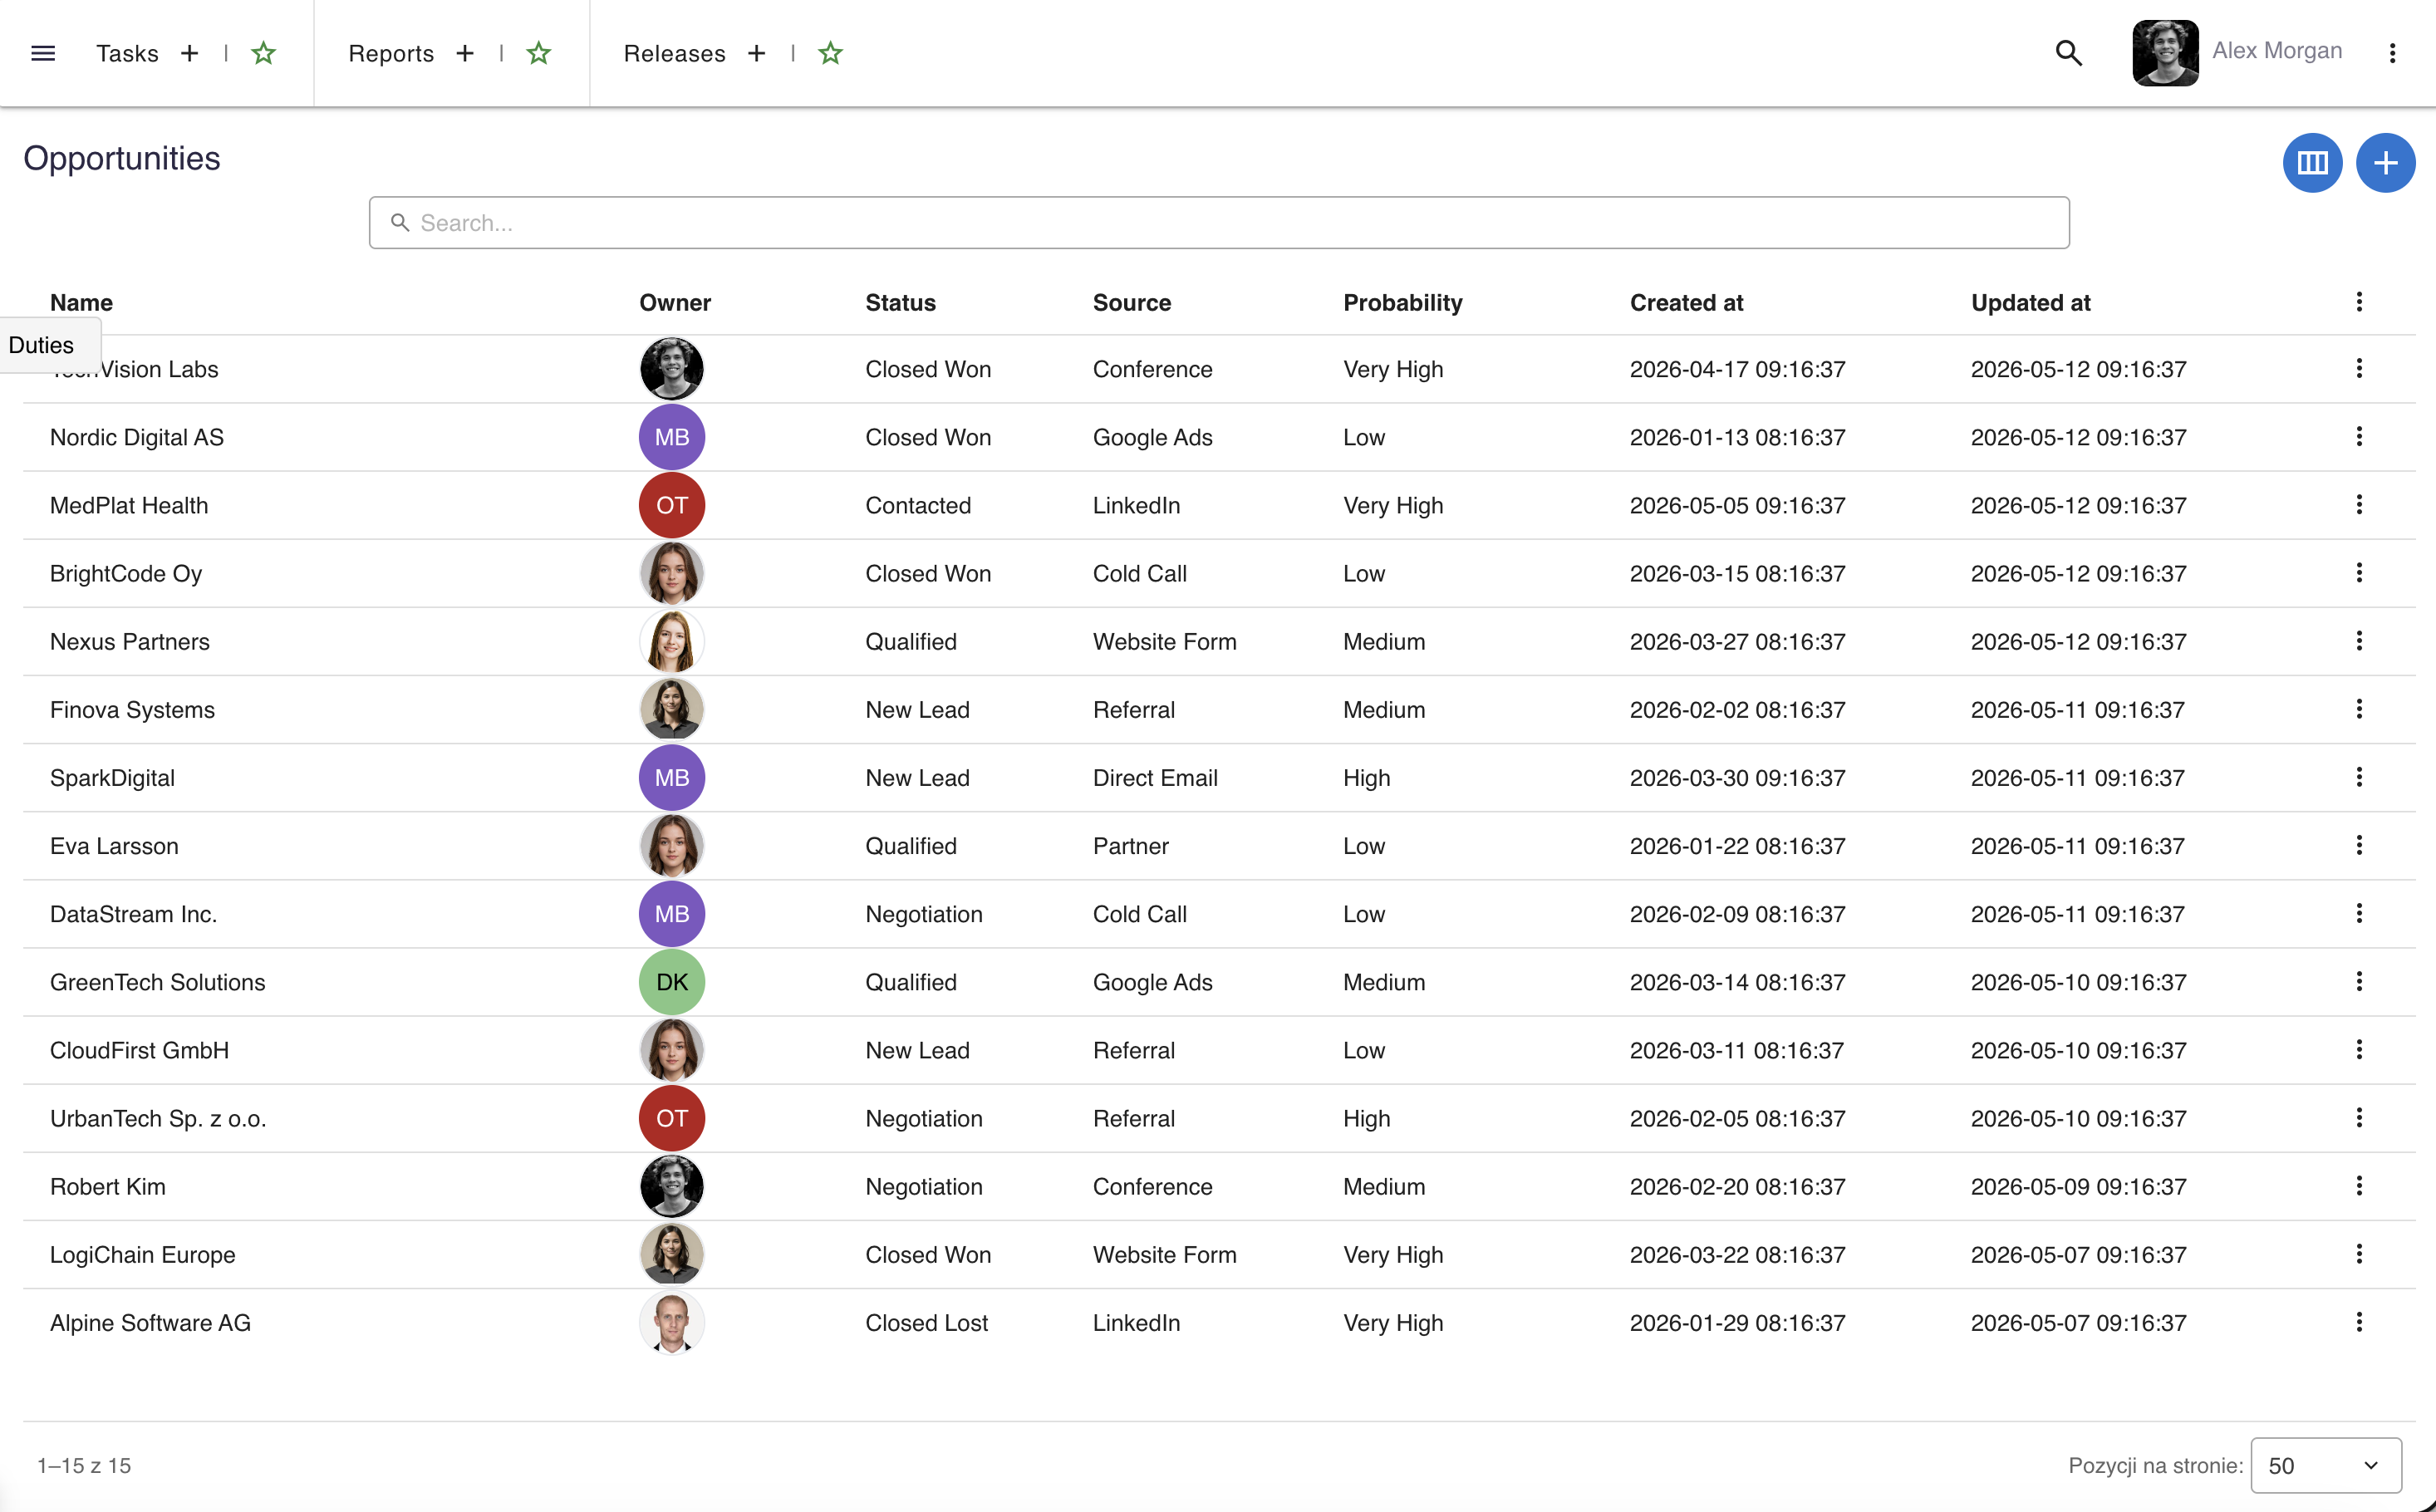Click the Alex Morgan user name
The image size is (2436, 1512).
2277,51
